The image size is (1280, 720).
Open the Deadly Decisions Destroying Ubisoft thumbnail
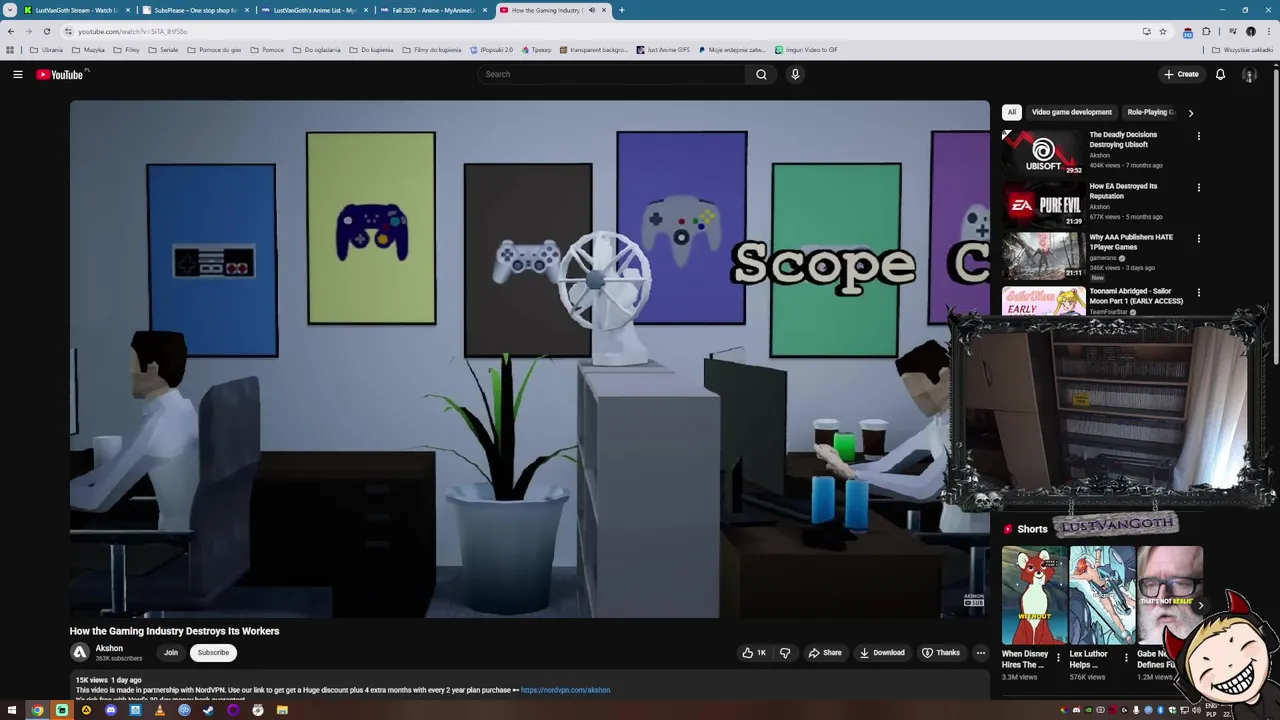coord(1043,152)
